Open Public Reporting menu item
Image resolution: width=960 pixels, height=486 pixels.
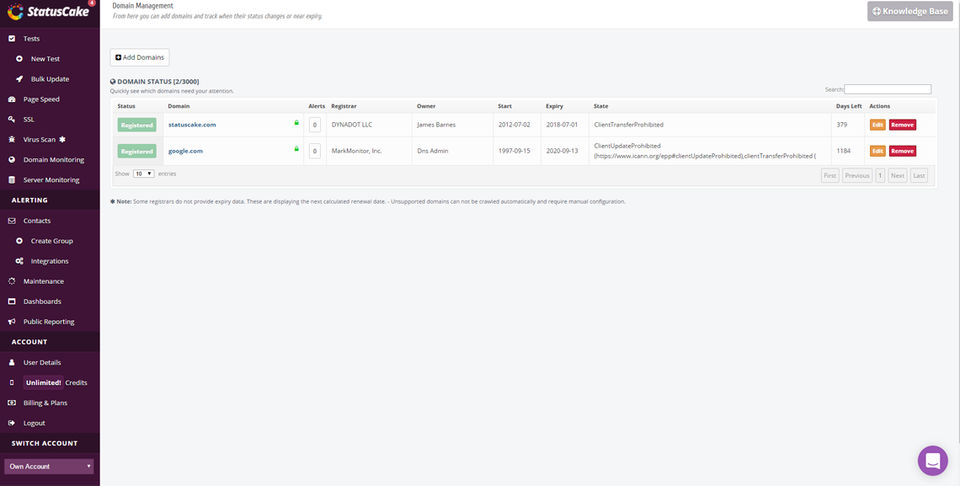coord(50,321)
